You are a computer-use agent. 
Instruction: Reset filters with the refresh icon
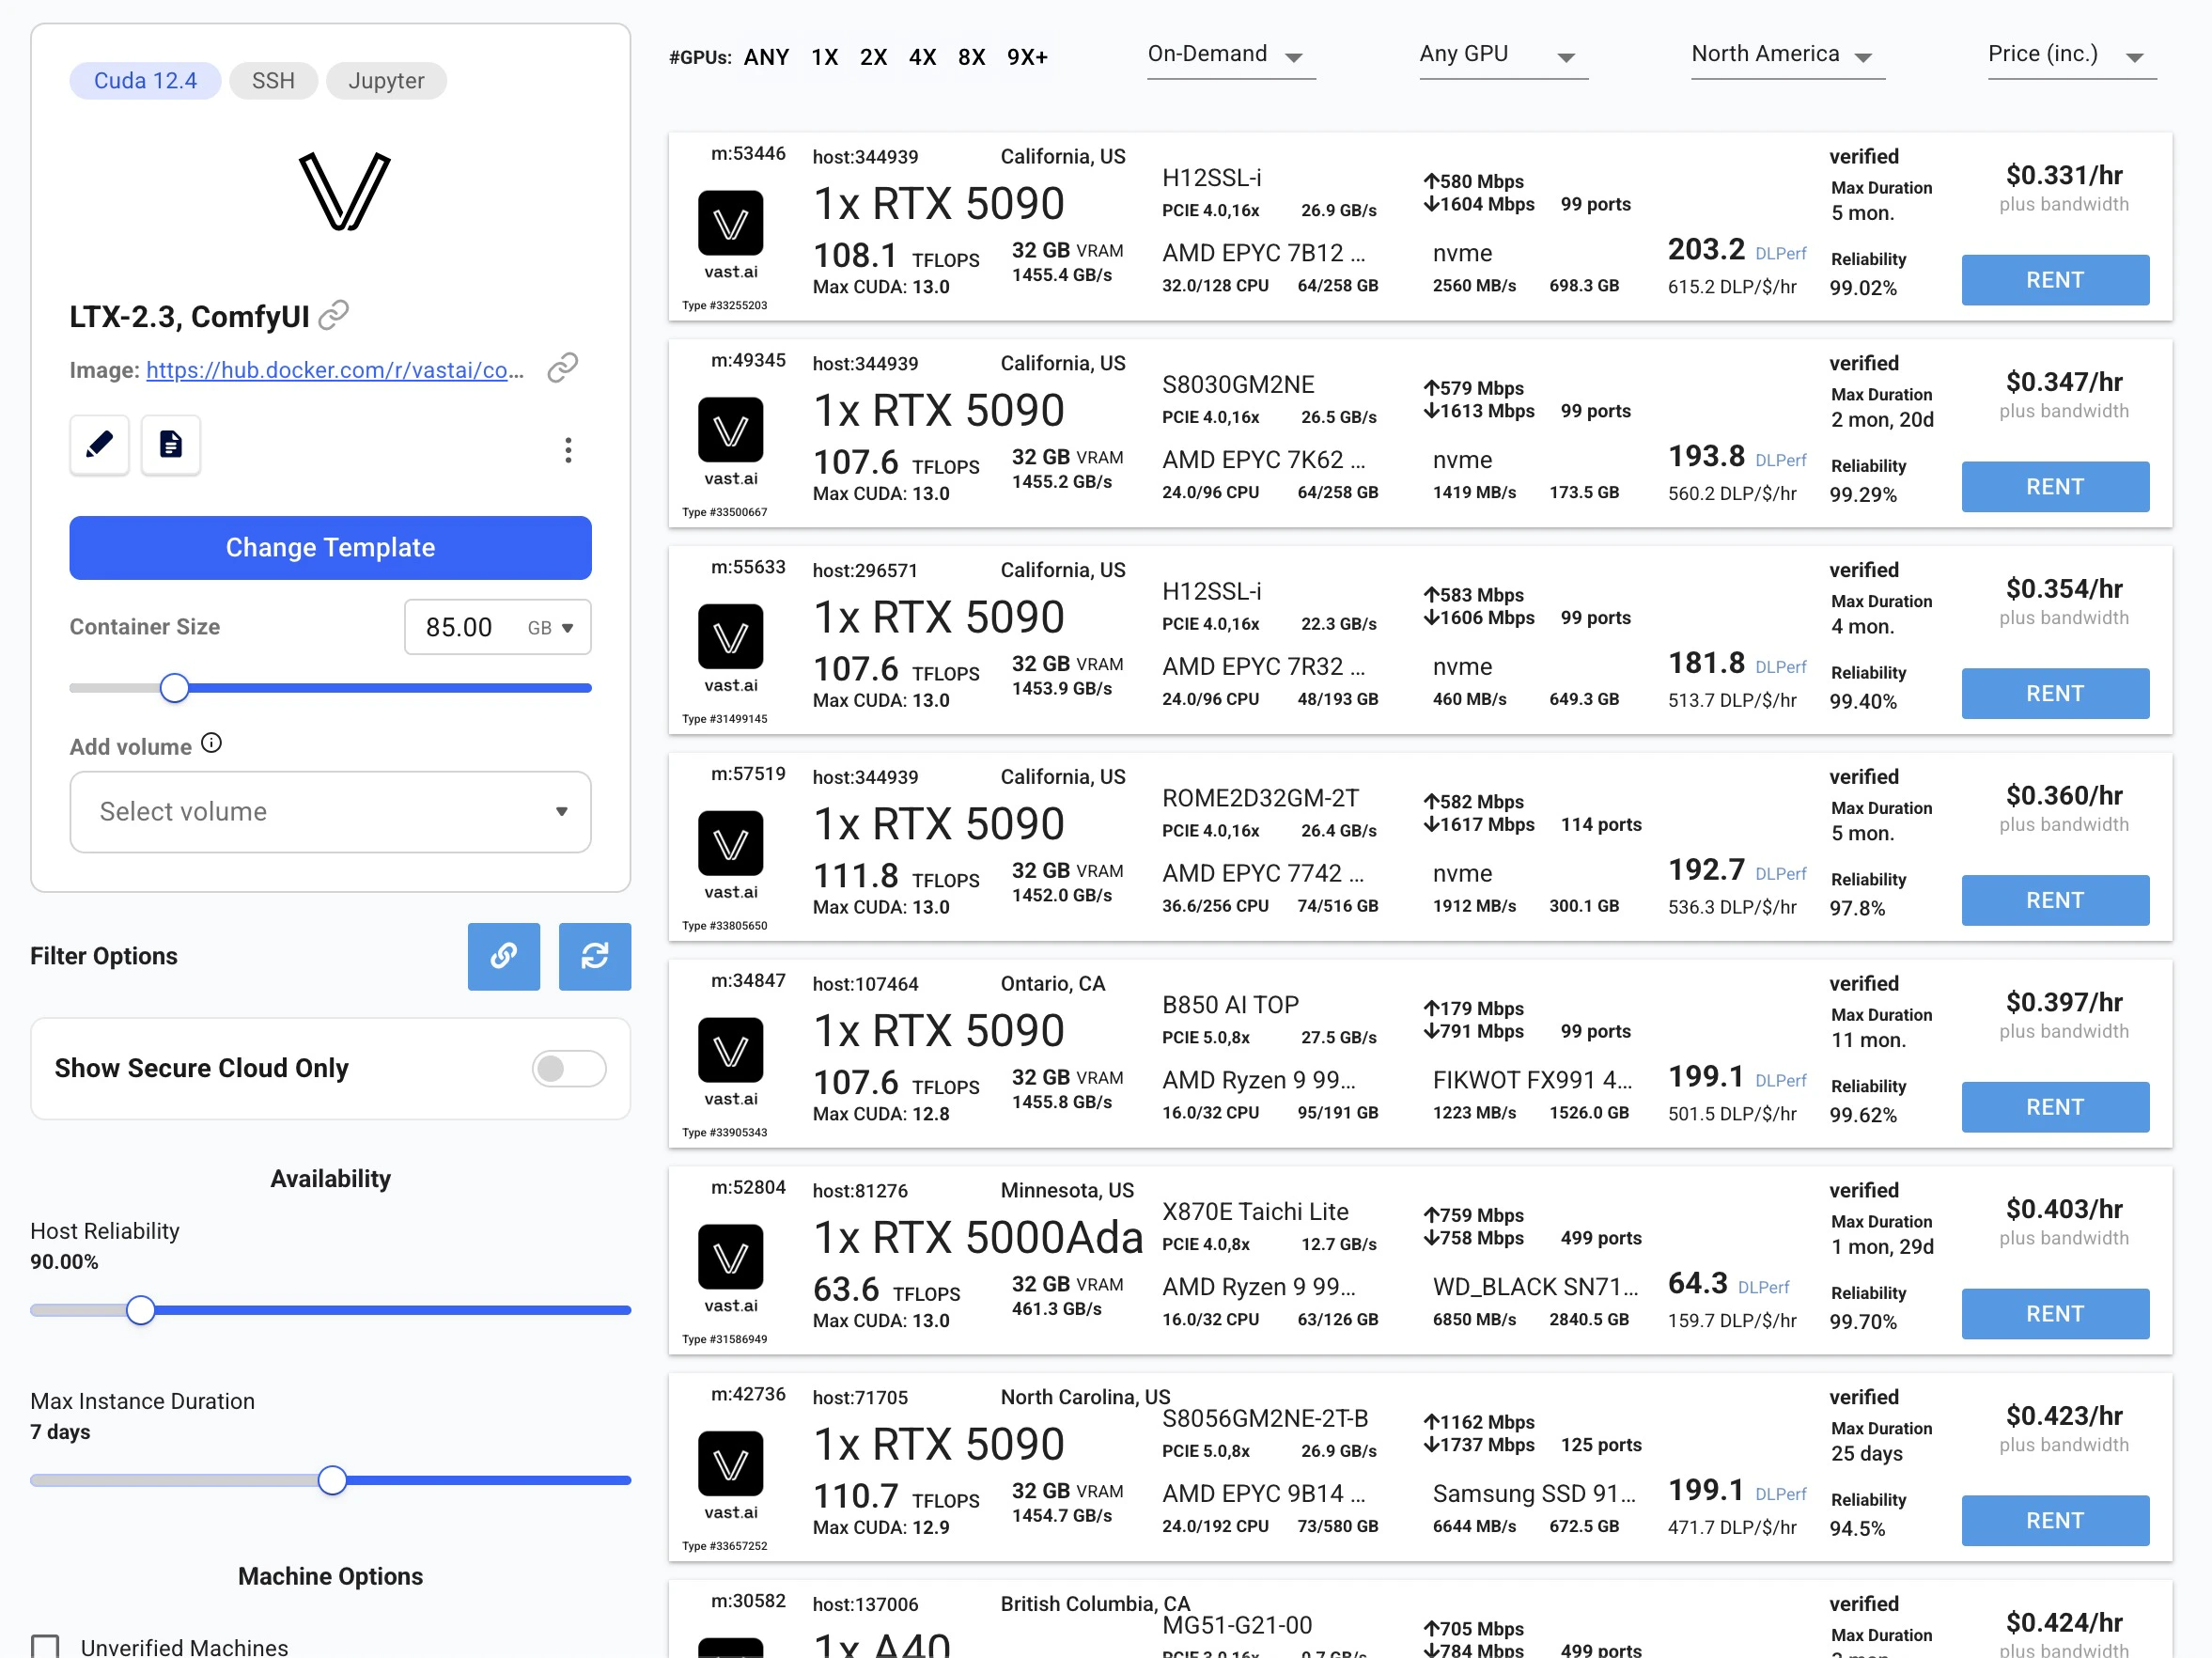[595, 957]
